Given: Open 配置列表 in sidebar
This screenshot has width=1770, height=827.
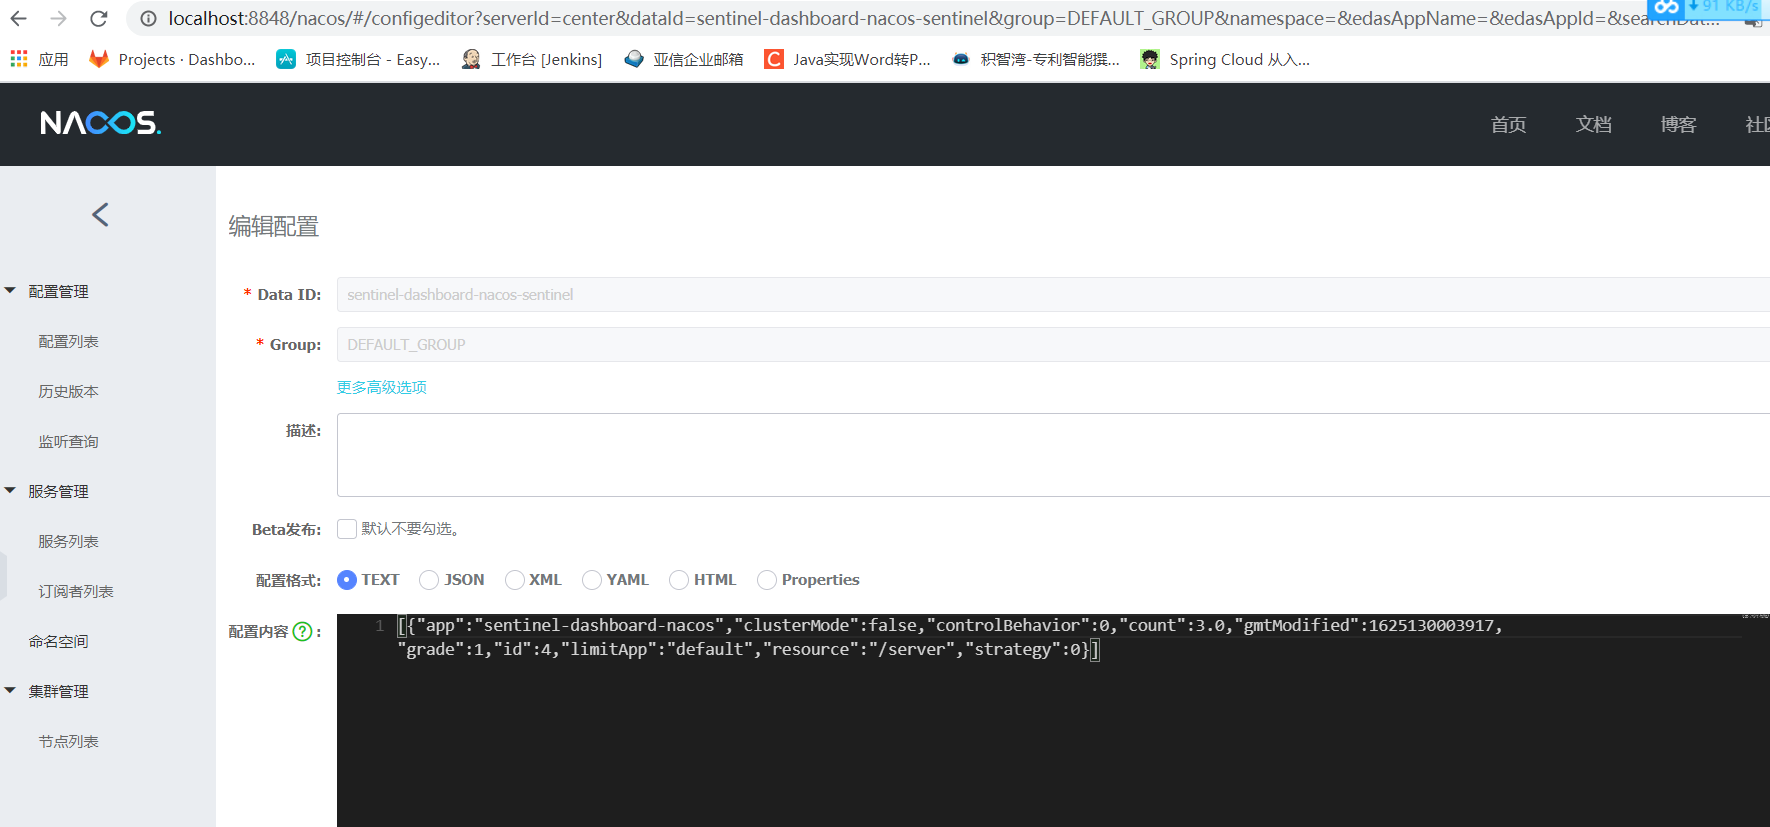Looking at the screenshot, I should click(68, 341).
